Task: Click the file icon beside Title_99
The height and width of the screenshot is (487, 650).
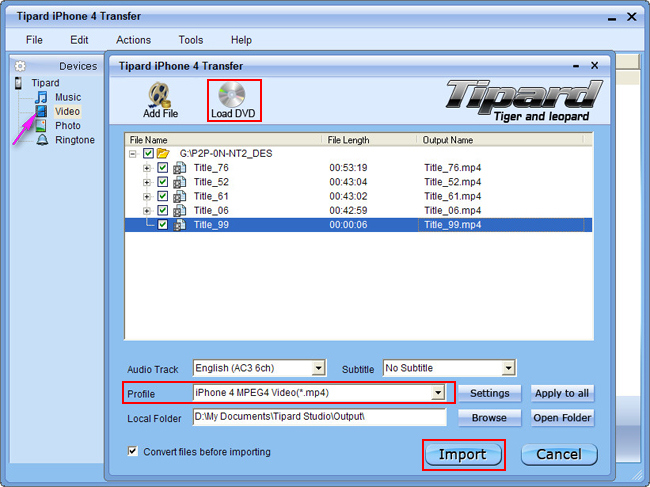Action: click(179, 225)
